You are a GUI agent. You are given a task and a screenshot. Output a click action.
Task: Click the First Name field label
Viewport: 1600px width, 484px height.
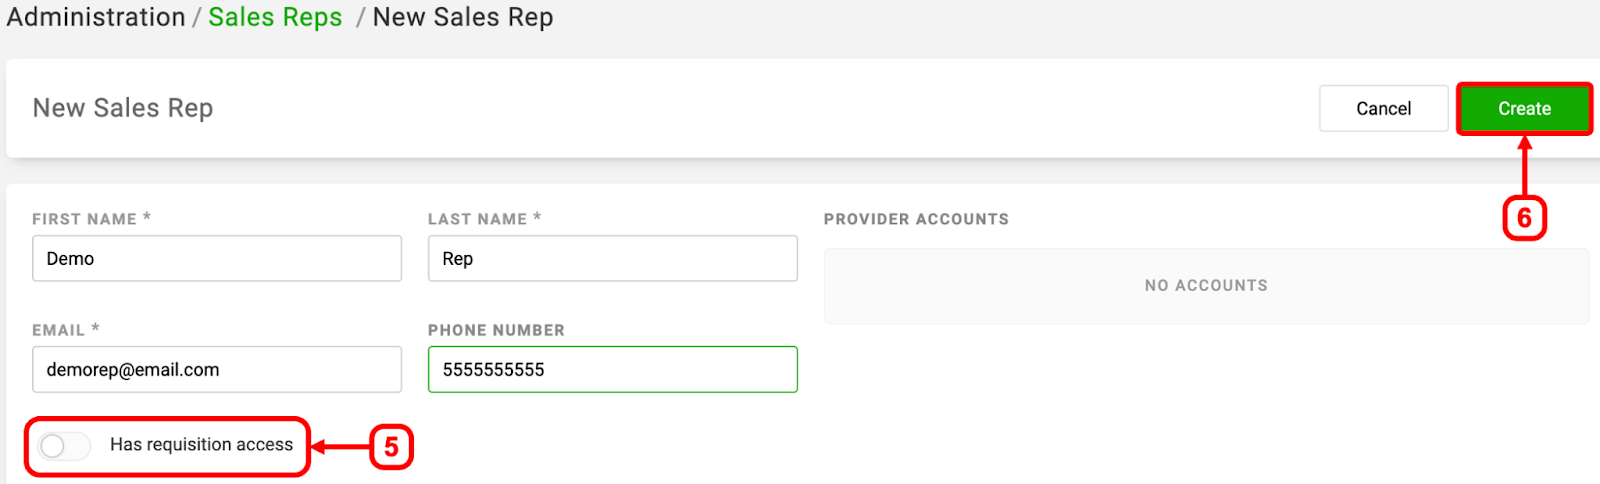[91, 219]
